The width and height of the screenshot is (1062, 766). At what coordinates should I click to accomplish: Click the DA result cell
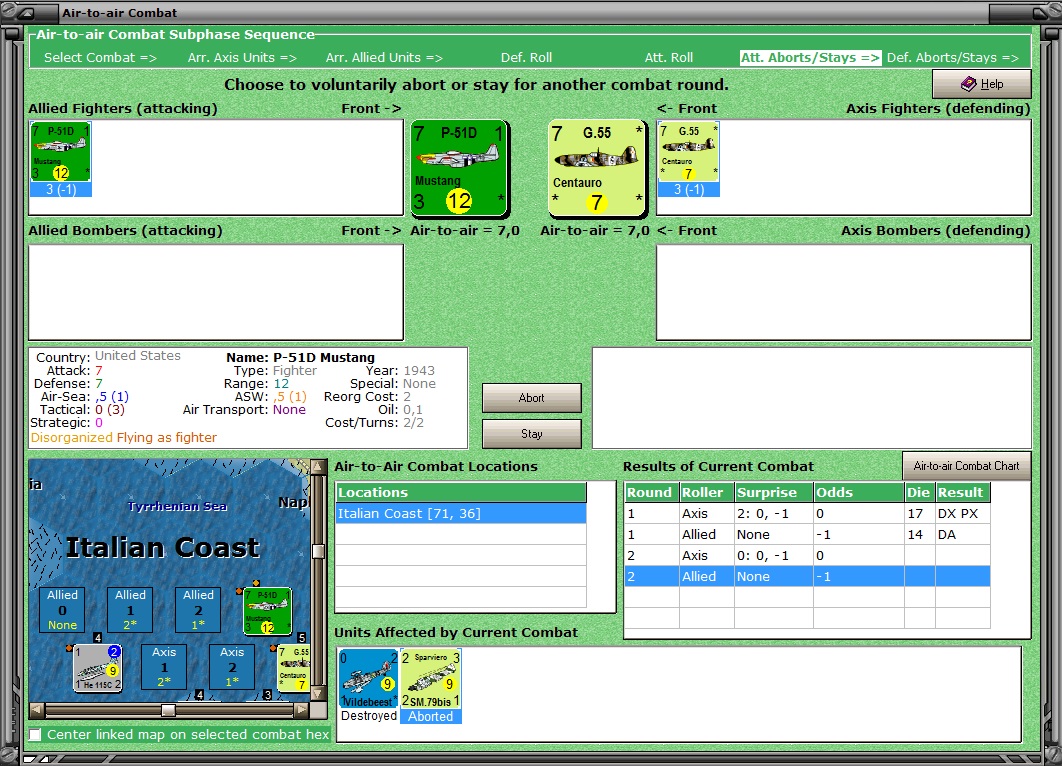coord(962,534)
